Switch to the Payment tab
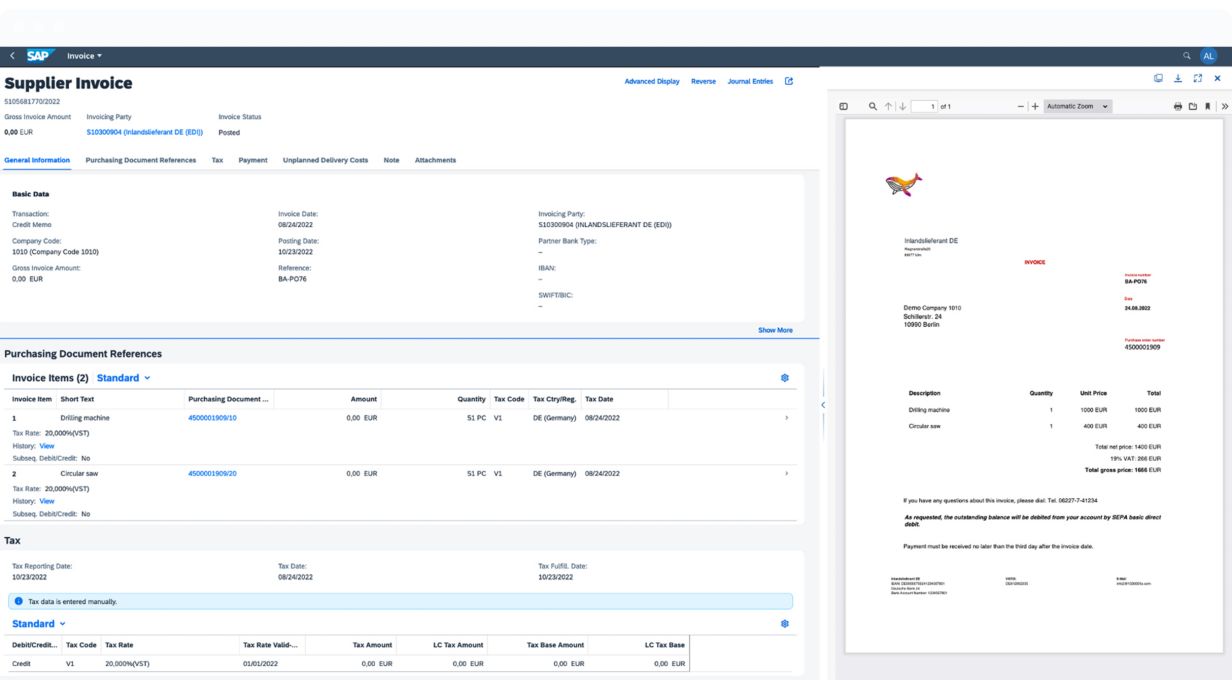The width and height of the screenshot is (1232, 680). pyautogui.click(x=252, y=160)
